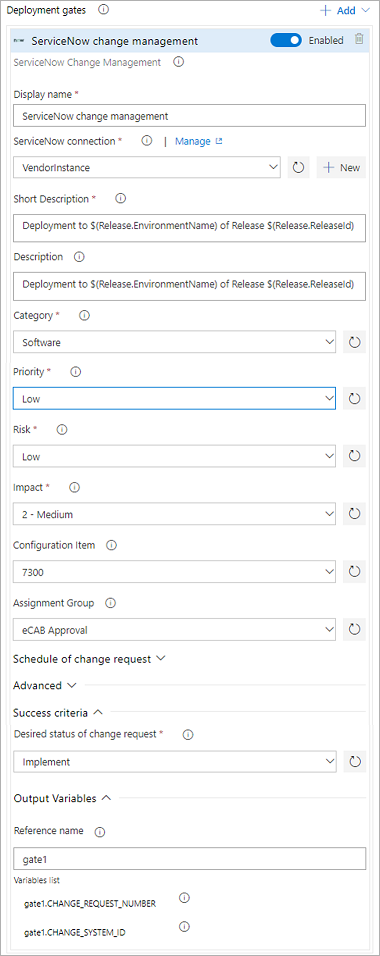The image size is (380, 956).
Task: Open the Risk dropdown
Action: [x=174, y=456]
